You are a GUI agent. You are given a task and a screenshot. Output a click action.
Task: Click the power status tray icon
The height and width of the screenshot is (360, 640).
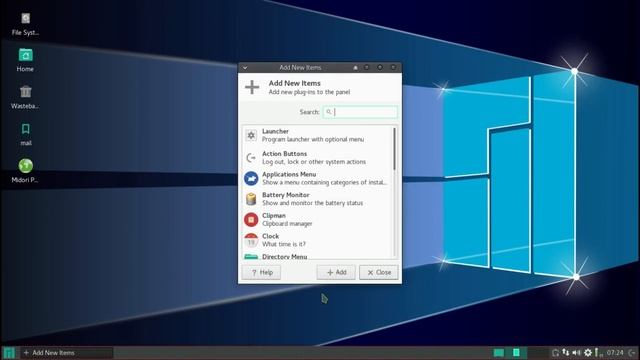coord(597,353)
